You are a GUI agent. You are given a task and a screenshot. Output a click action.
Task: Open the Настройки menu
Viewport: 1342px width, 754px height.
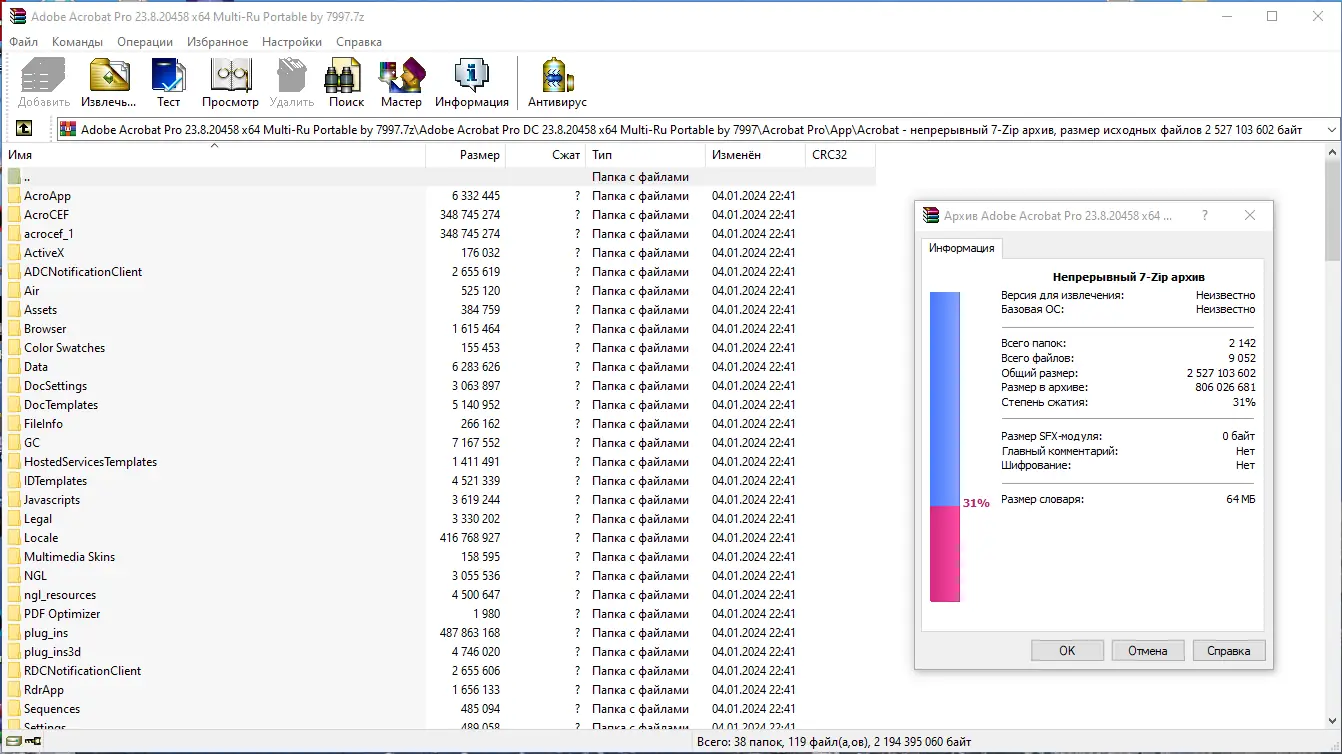click(292, 42)
